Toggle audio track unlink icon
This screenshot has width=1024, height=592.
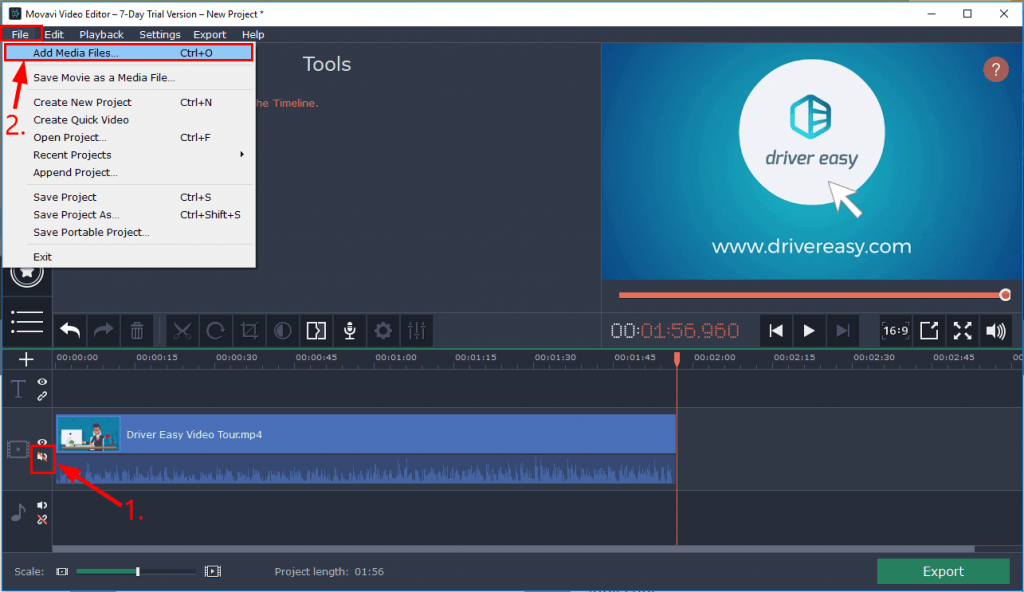(42, 520)
